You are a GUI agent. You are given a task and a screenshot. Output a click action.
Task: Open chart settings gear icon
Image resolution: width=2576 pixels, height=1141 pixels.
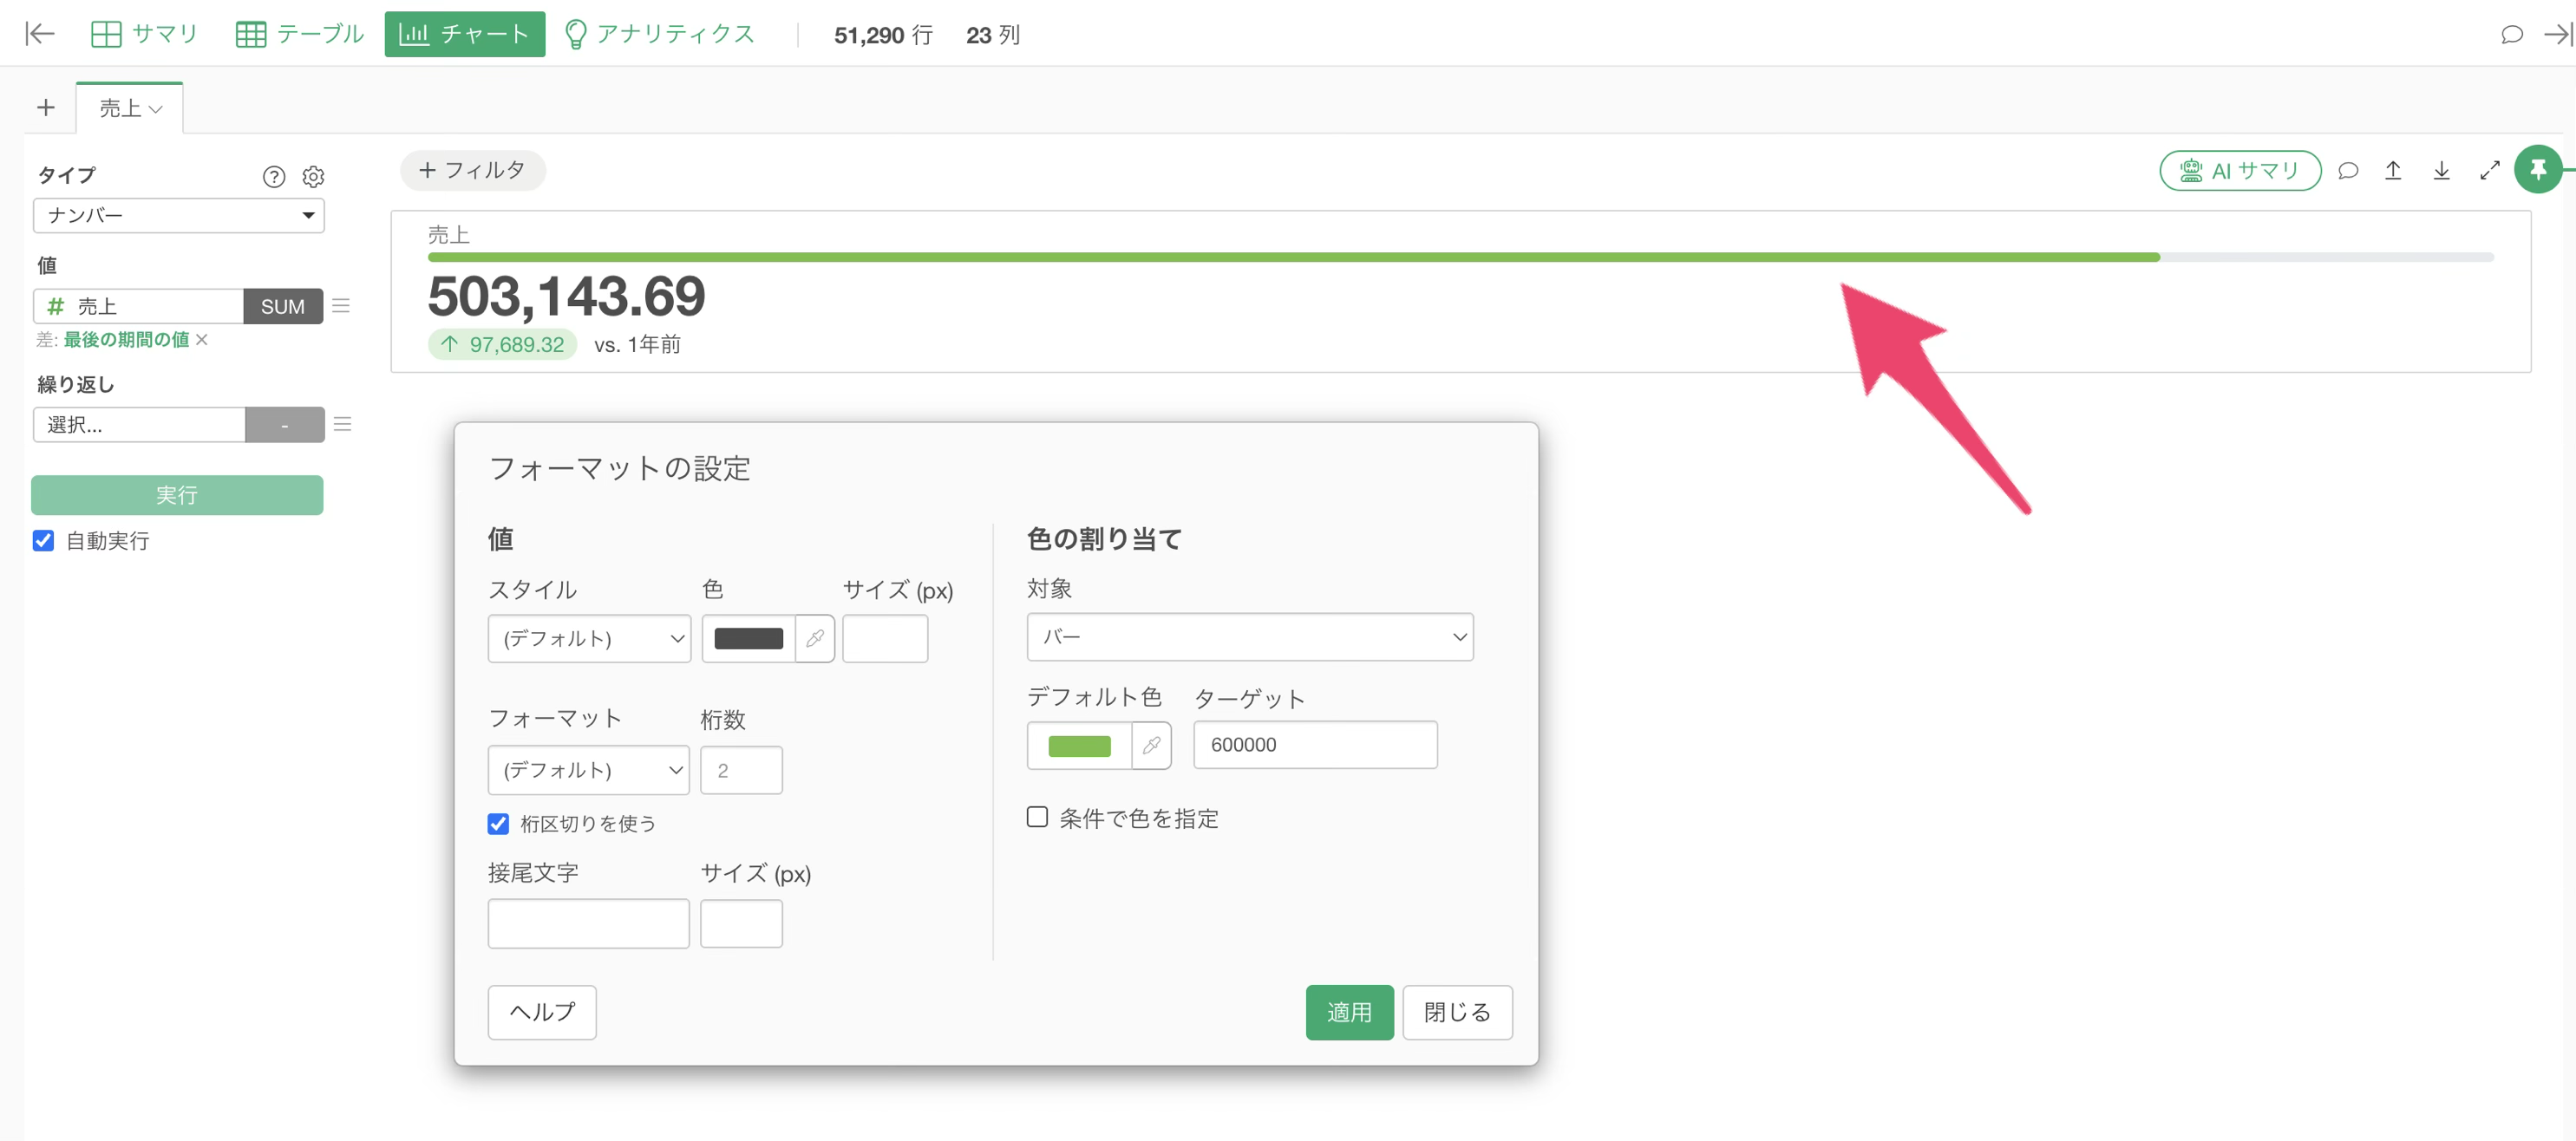pos(313,177)
